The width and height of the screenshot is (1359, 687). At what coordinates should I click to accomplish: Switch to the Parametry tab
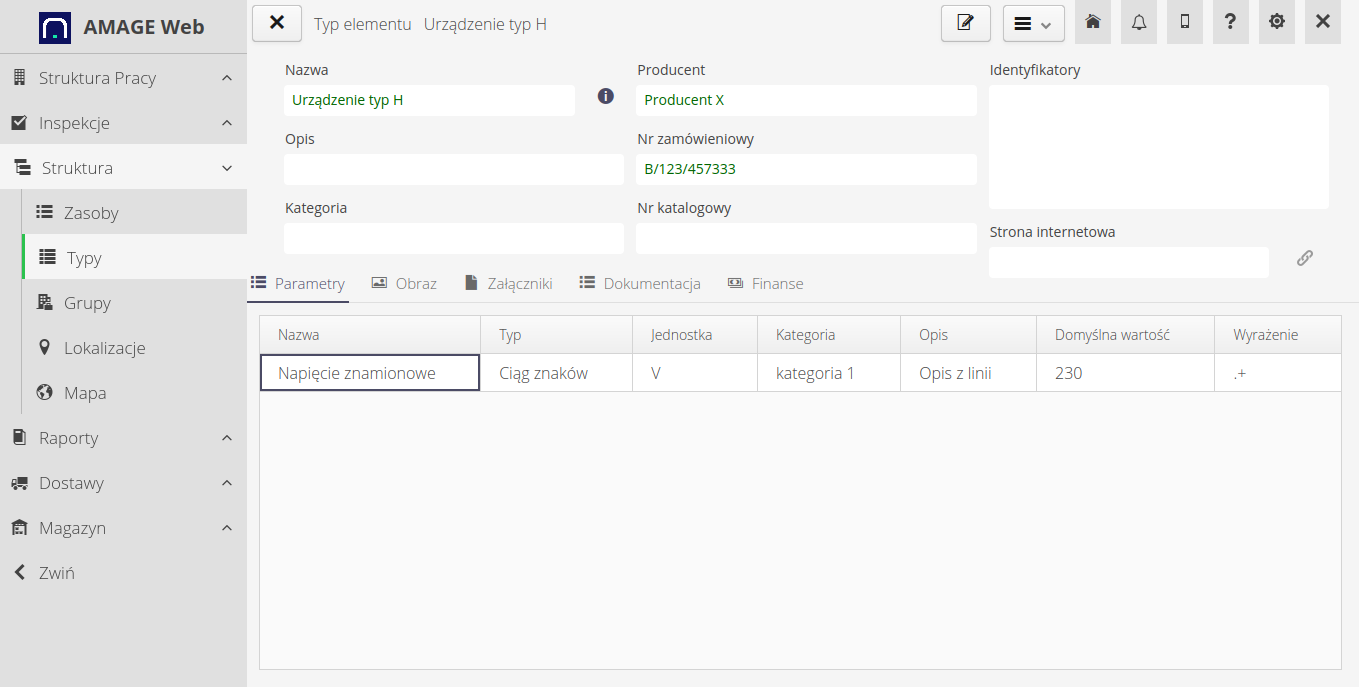[298, 284]
